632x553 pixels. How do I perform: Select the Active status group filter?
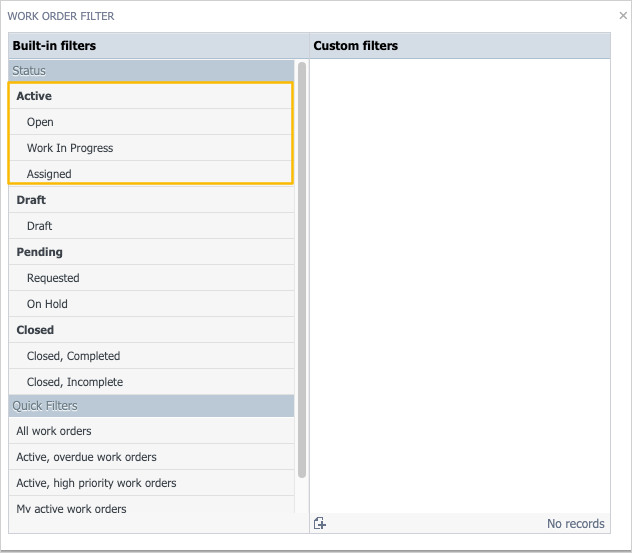[x=34, y=96]
